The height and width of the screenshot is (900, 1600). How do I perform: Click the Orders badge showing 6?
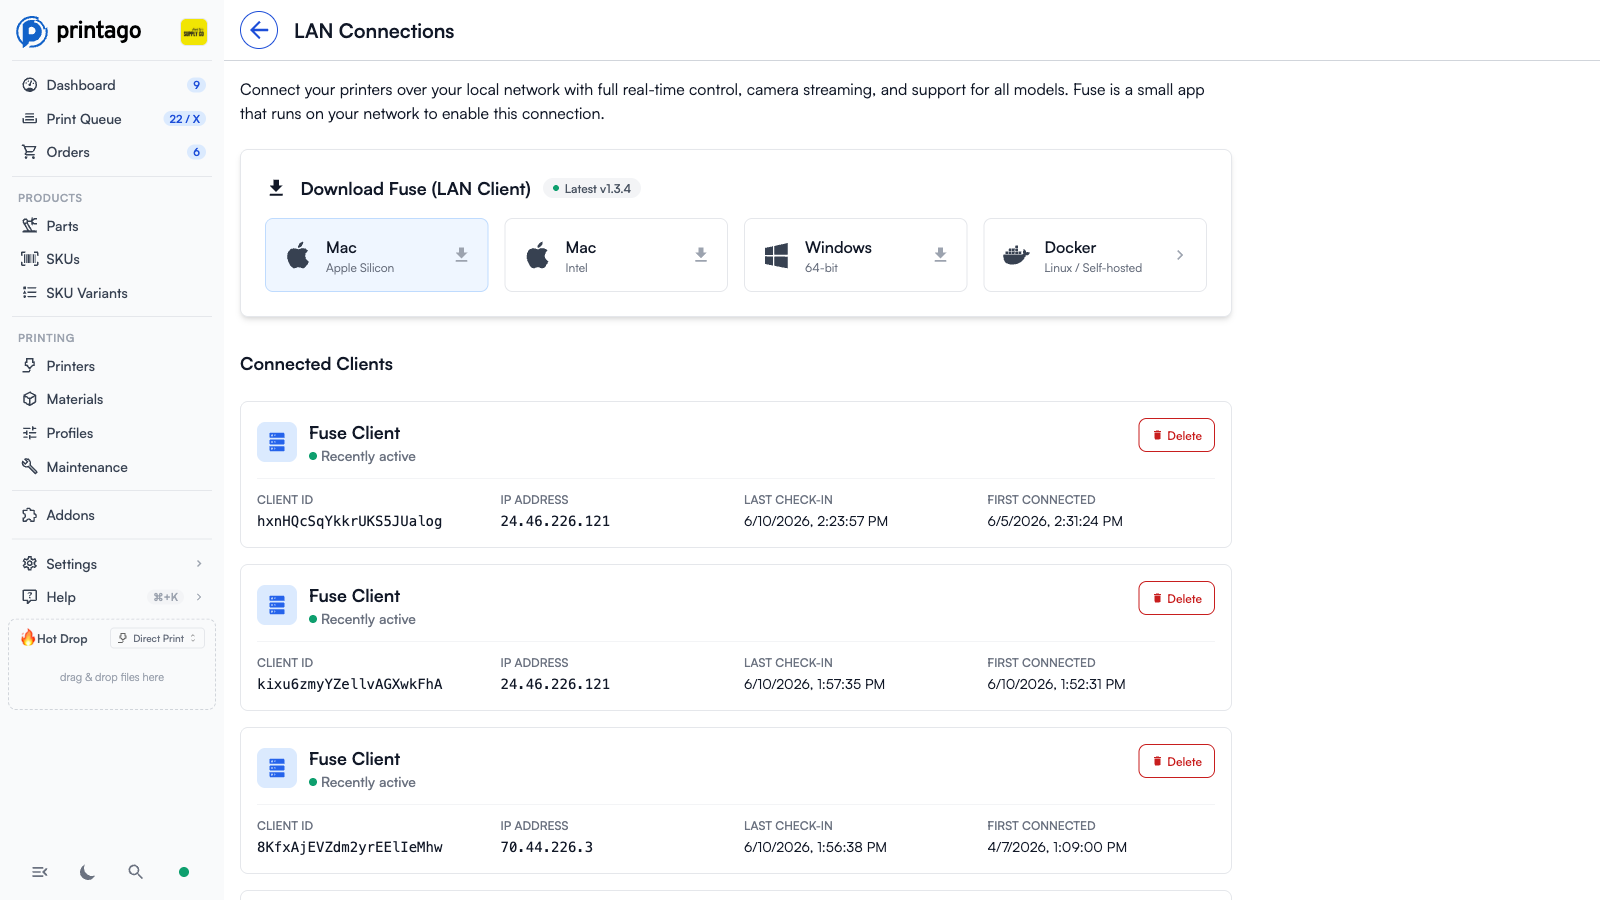pyautogui.click(x=196, y=152)
